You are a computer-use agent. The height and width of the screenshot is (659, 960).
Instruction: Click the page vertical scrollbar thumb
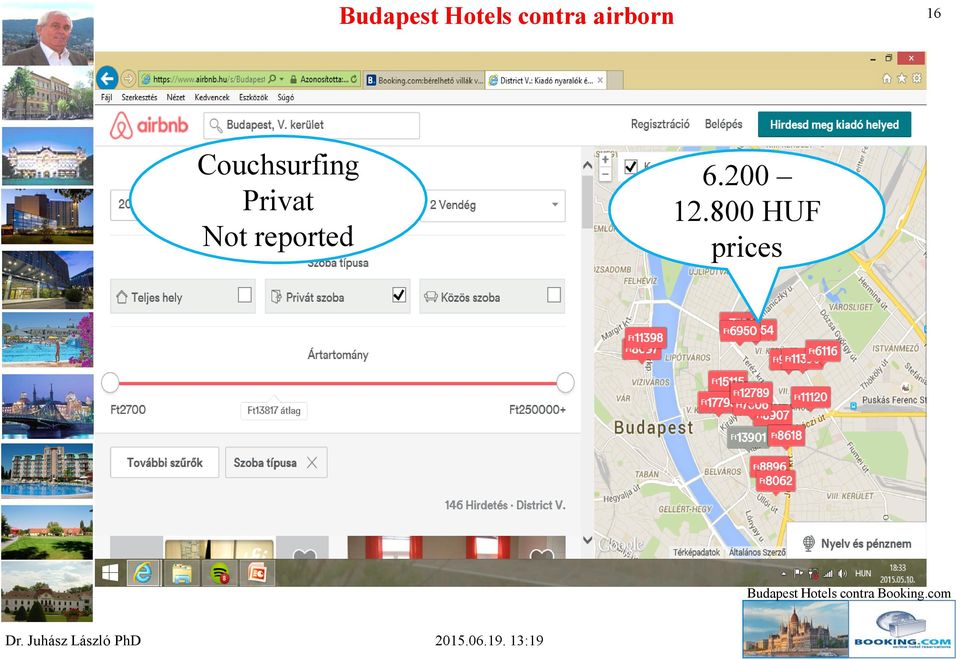coord(587,202)
